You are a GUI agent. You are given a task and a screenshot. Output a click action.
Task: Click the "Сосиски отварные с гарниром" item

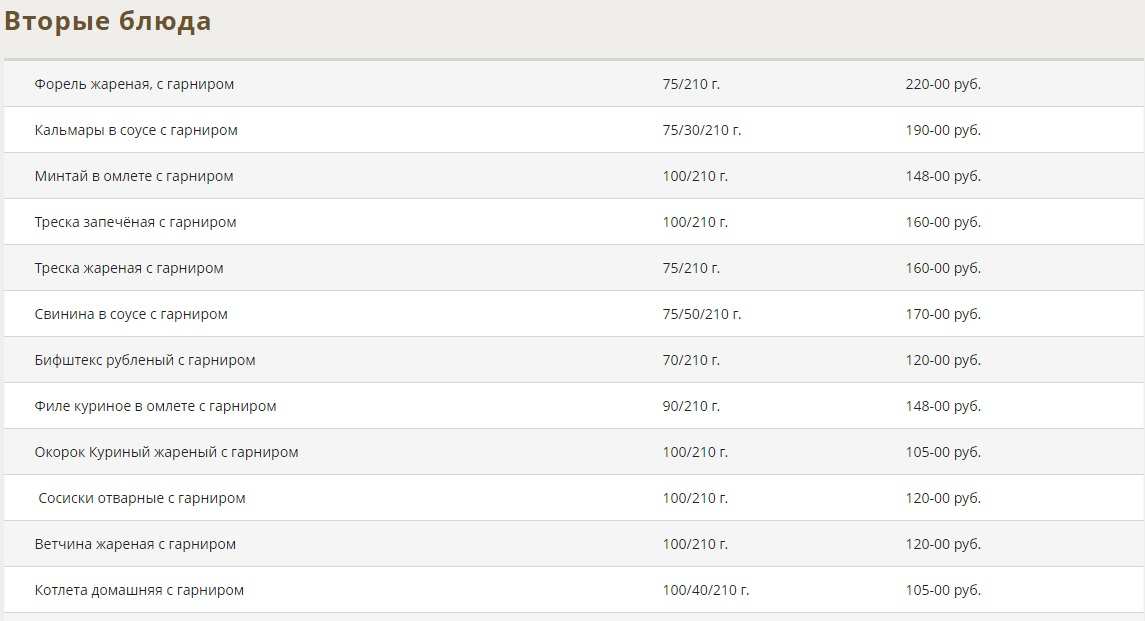142,498
